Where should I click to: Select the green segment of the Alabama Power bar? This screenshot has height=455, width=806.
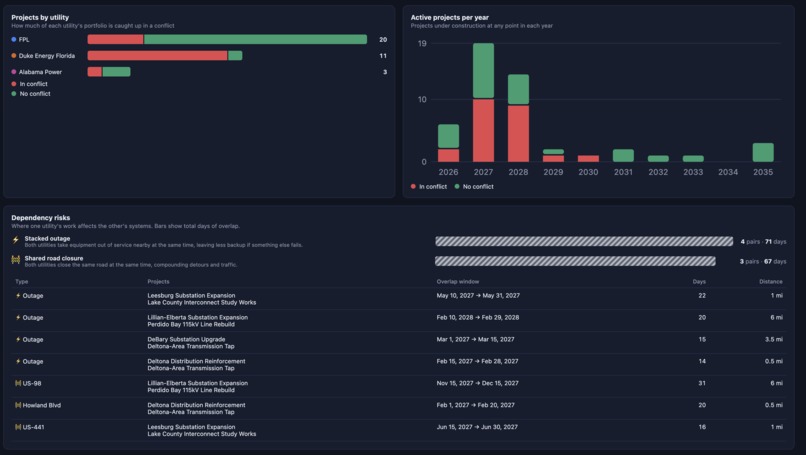click(117, 72)
